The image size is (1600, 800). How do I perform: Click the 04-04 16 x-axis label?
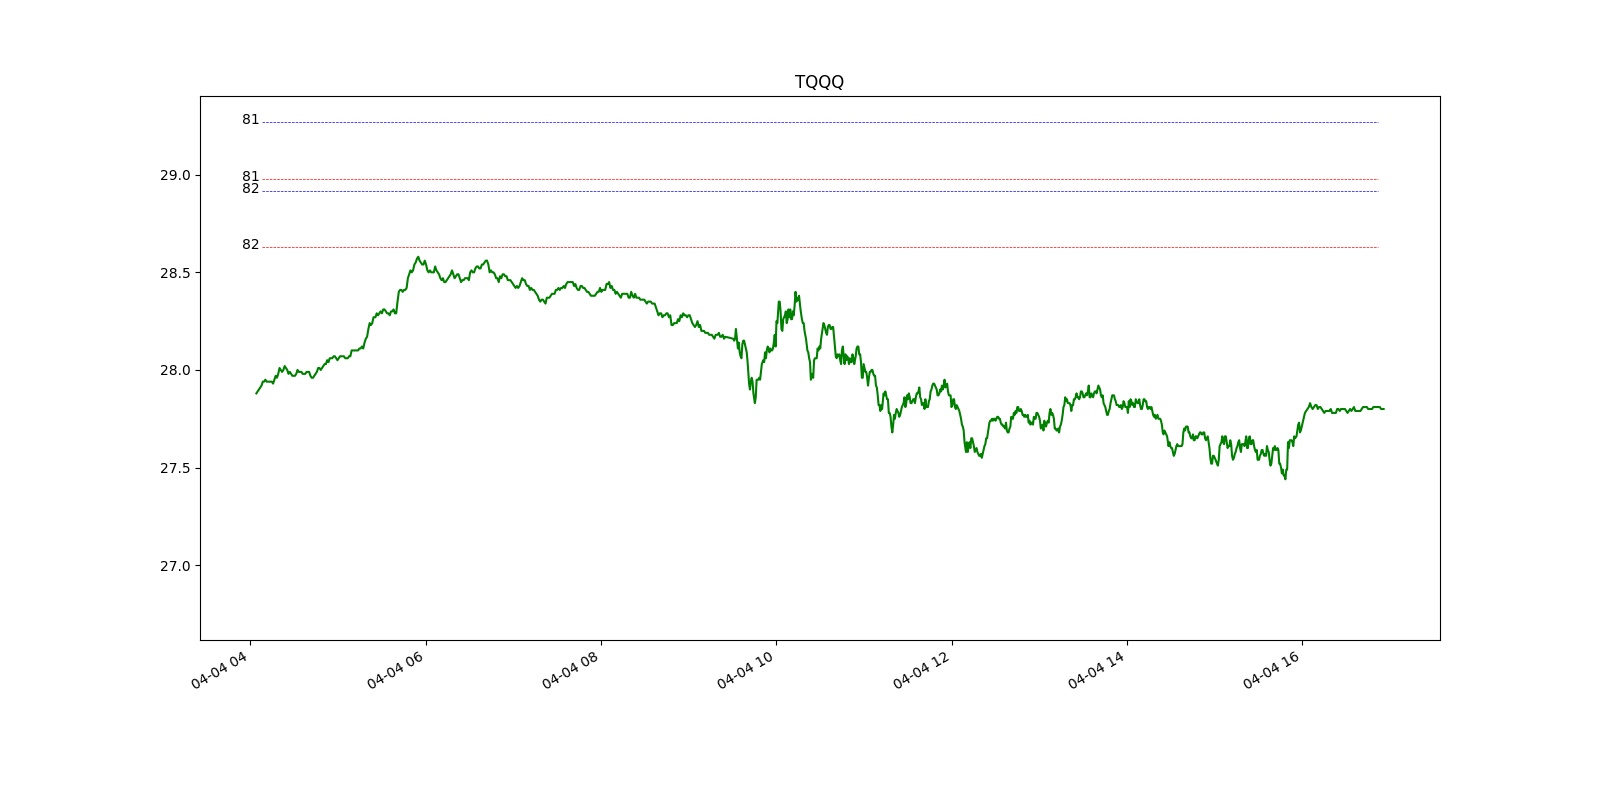tap(1271, 670)
